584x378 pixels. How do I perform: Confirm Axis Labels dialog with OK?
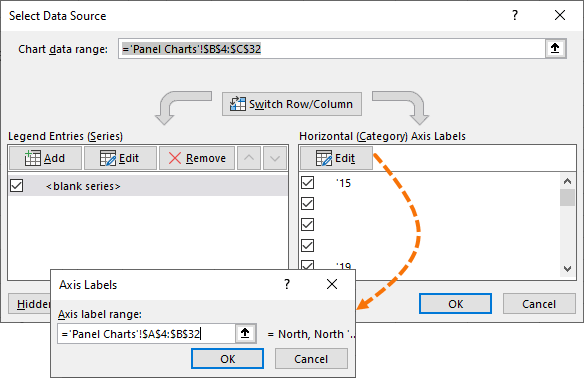point(227,359)
